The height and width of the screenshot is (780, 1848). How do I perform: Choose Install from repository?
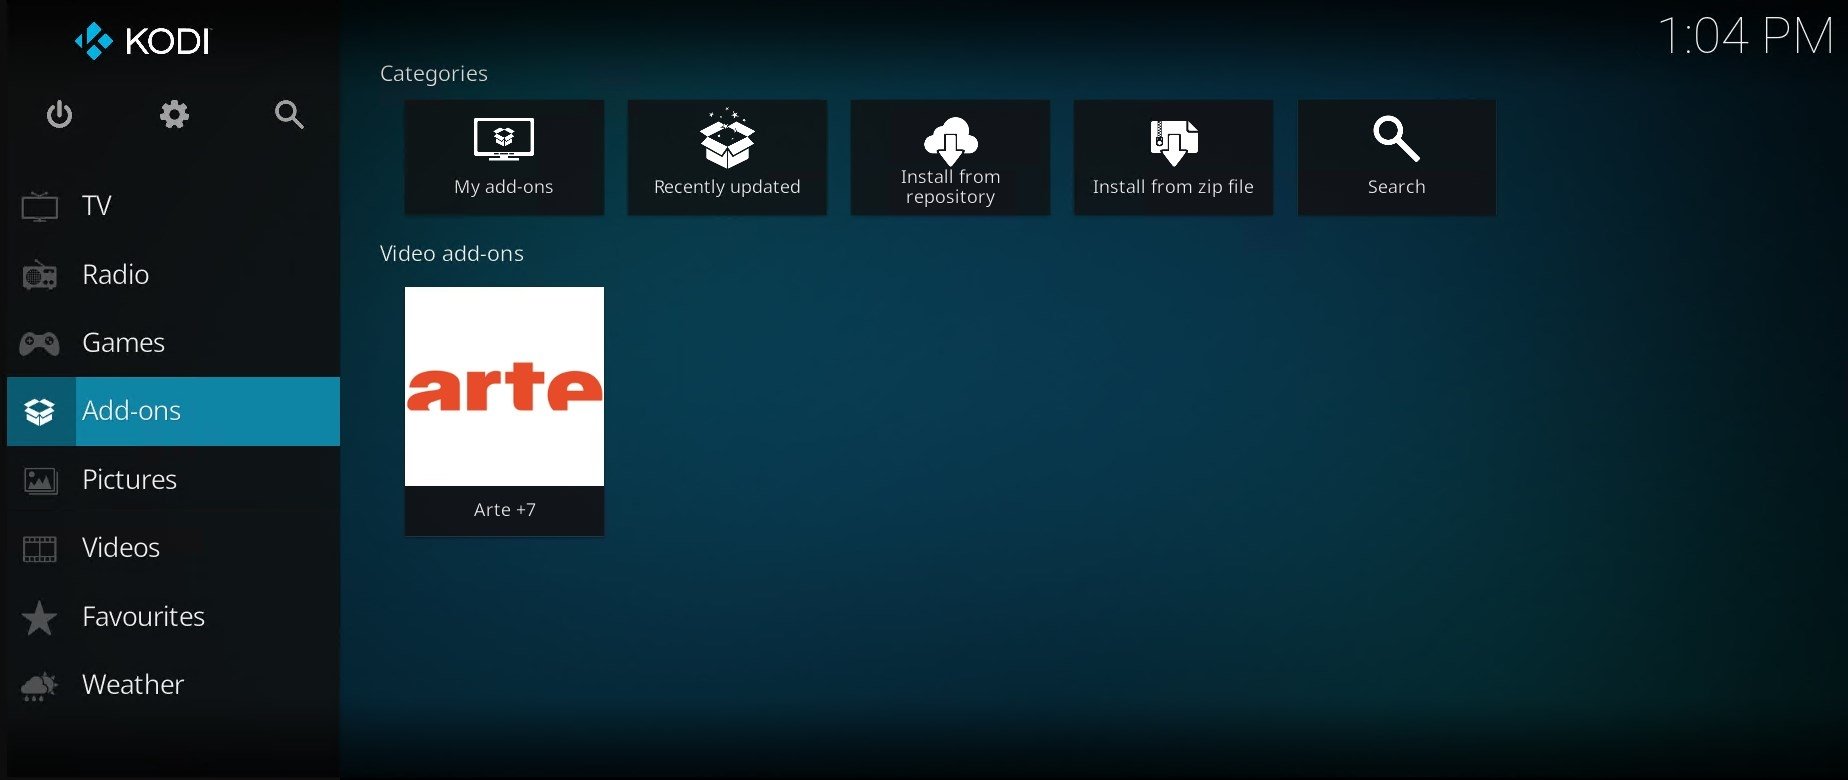coord(950,157)
